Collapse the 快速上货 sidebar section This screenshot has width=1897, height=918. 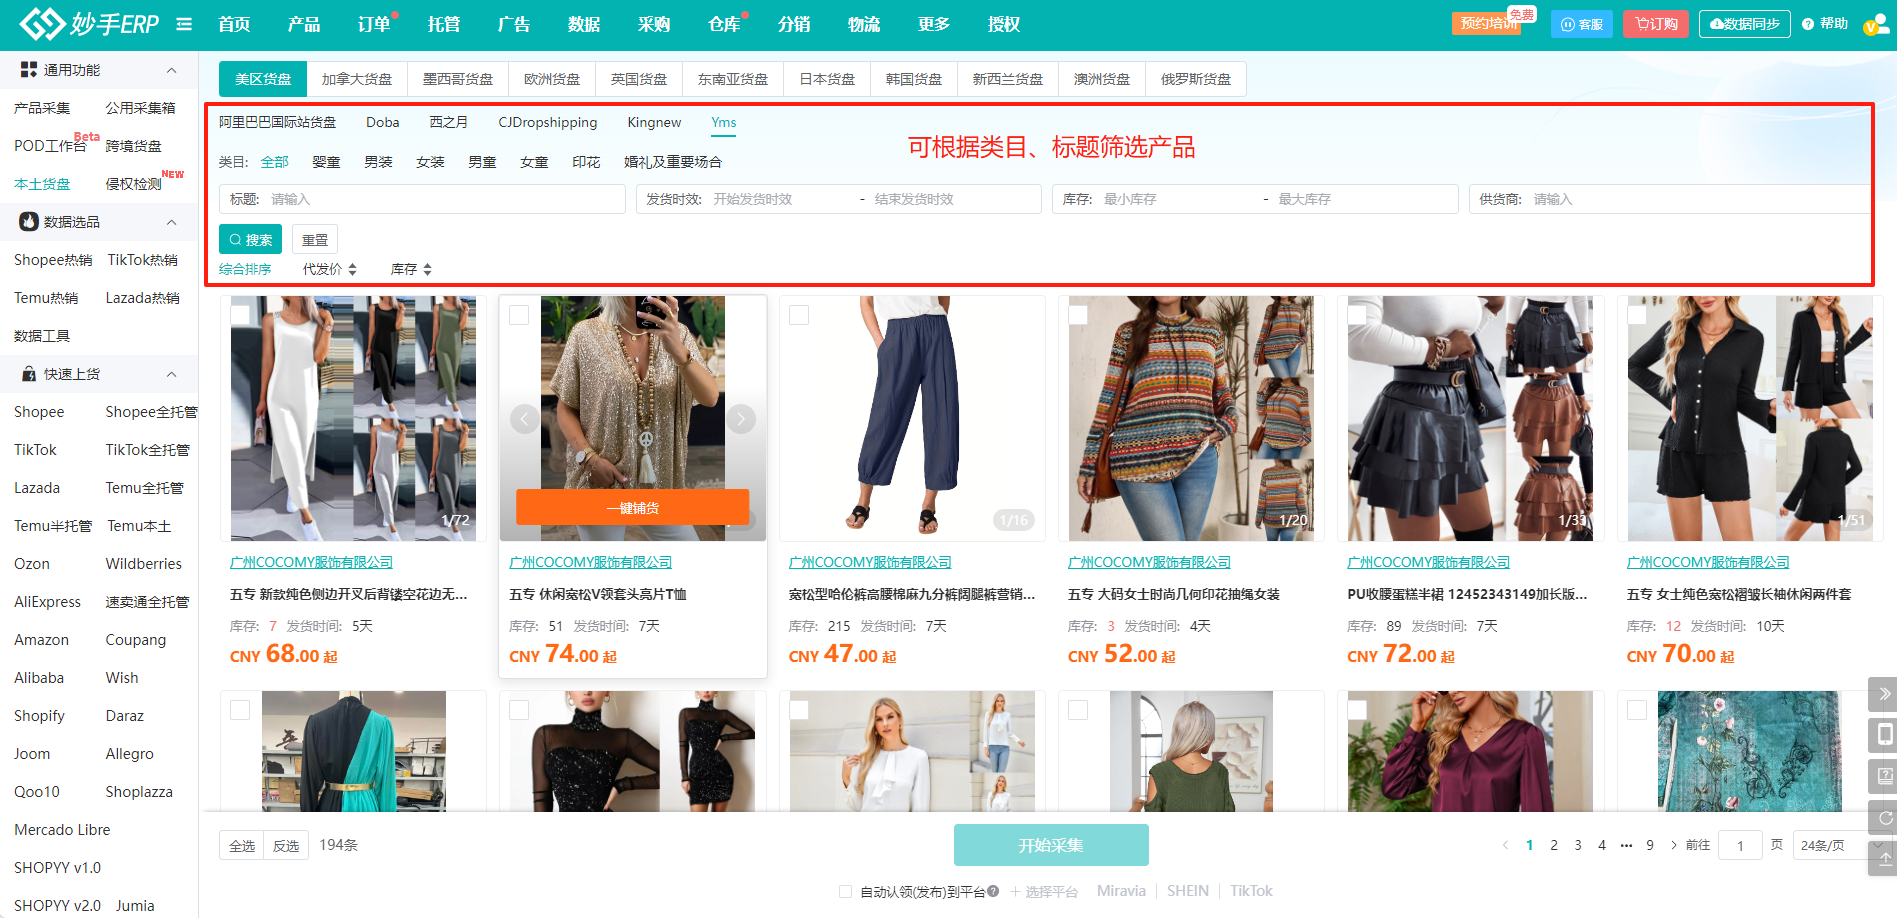[x=171, y=374]
